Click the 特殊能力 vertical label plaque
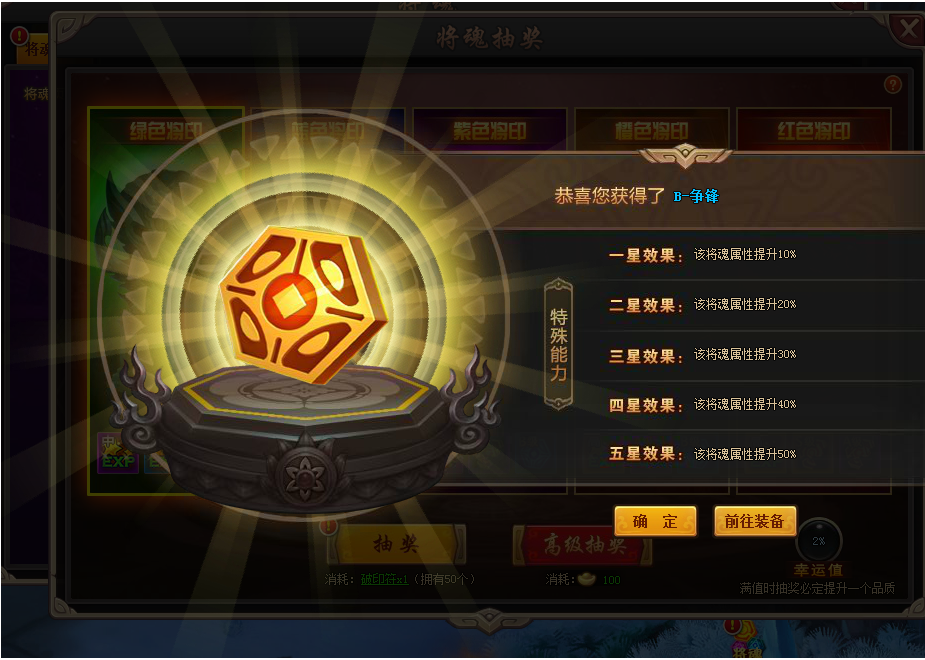This screenshot has width=925, height=660. click(x=558, y=344)
